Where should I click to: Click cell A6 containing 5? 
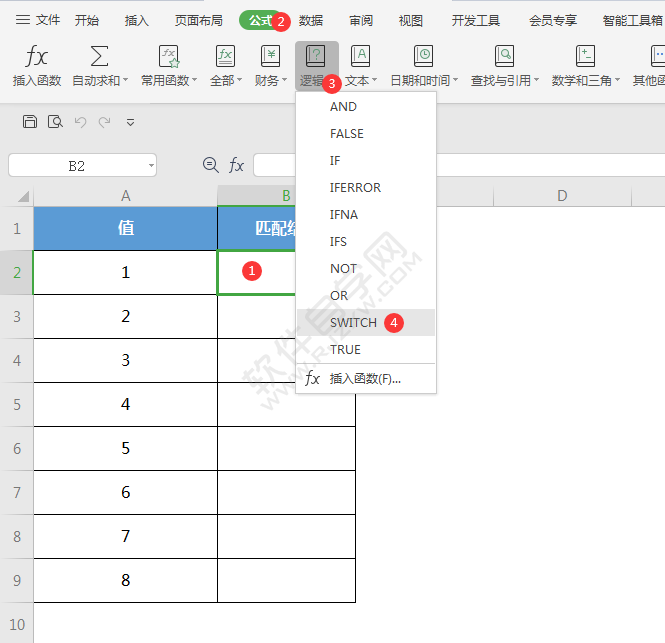(126, 448)
